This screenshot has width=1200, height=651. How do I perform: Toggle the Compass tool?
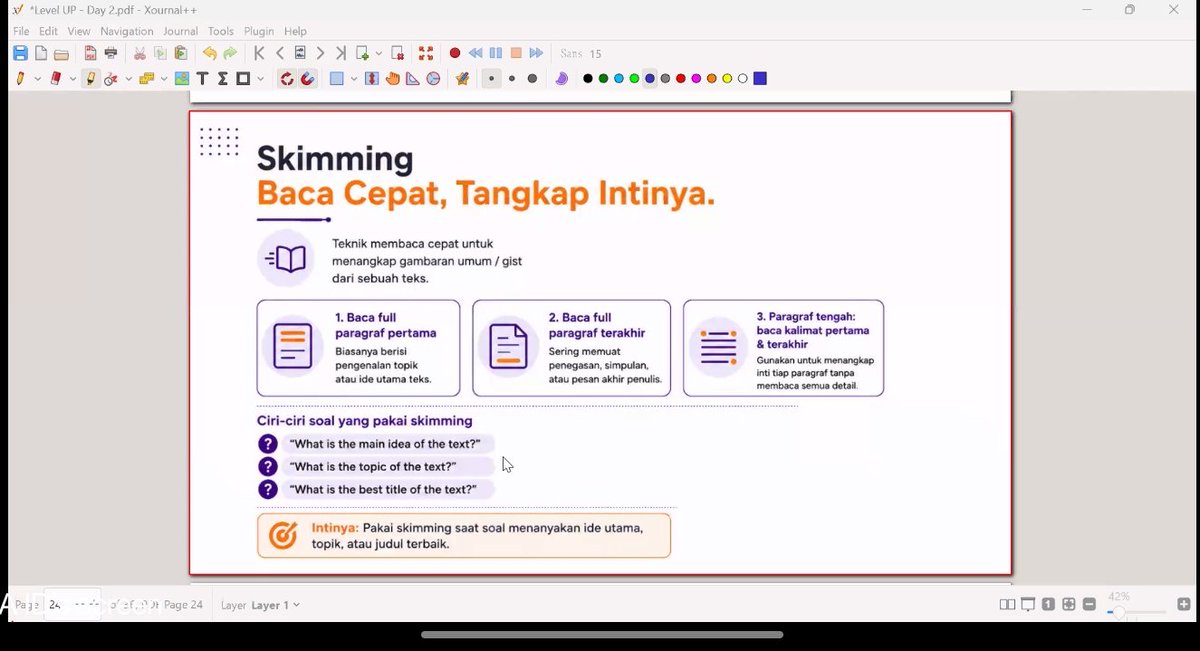tap(433, 78)
